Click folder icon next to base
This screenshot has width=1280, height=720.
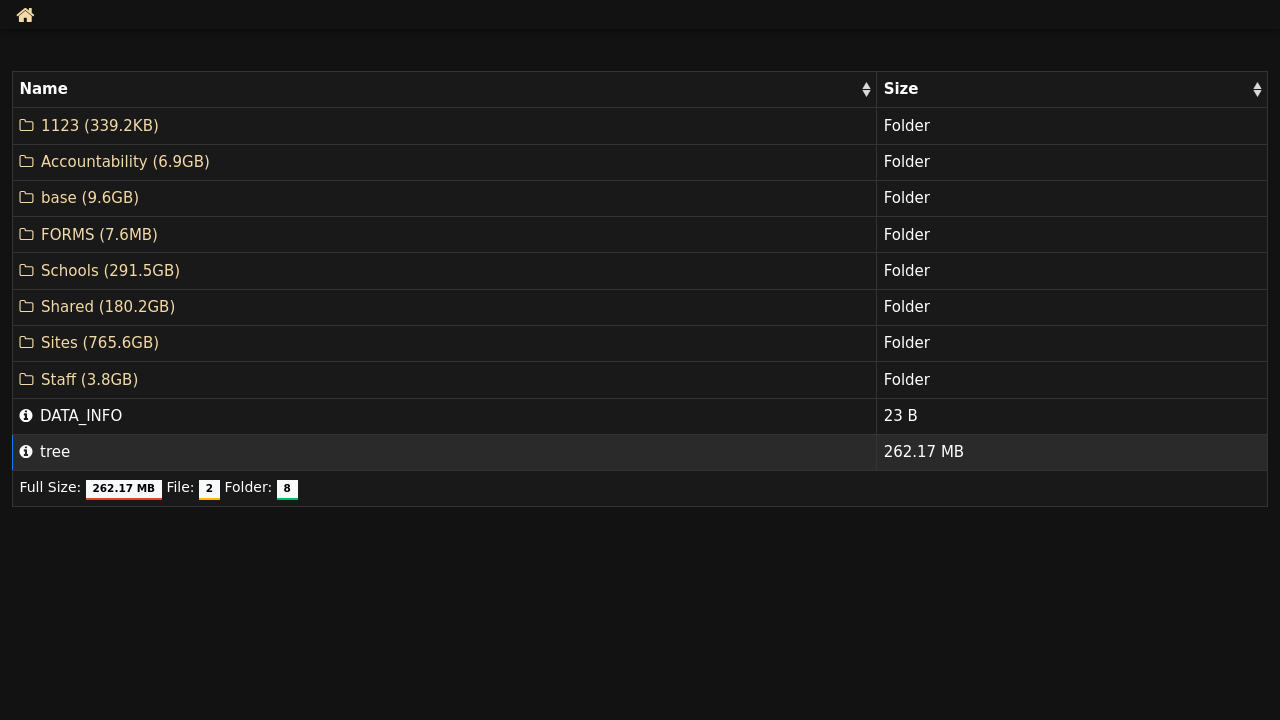tap(27, 198)
